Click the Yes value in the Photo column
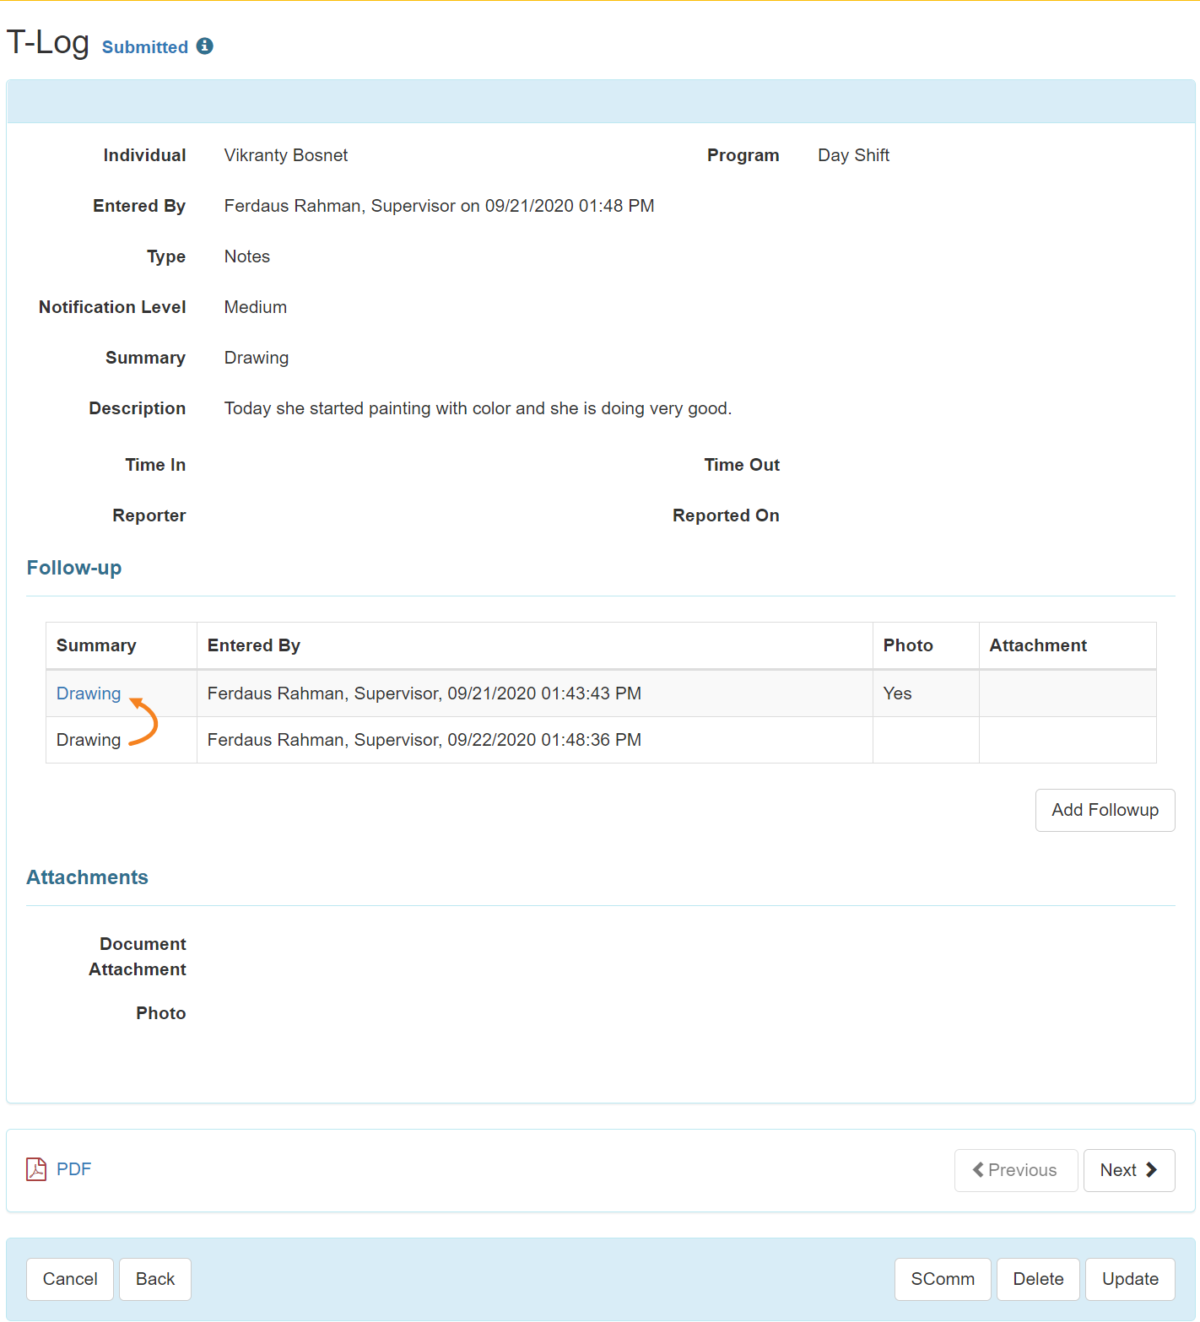 [x=896, y=693]
